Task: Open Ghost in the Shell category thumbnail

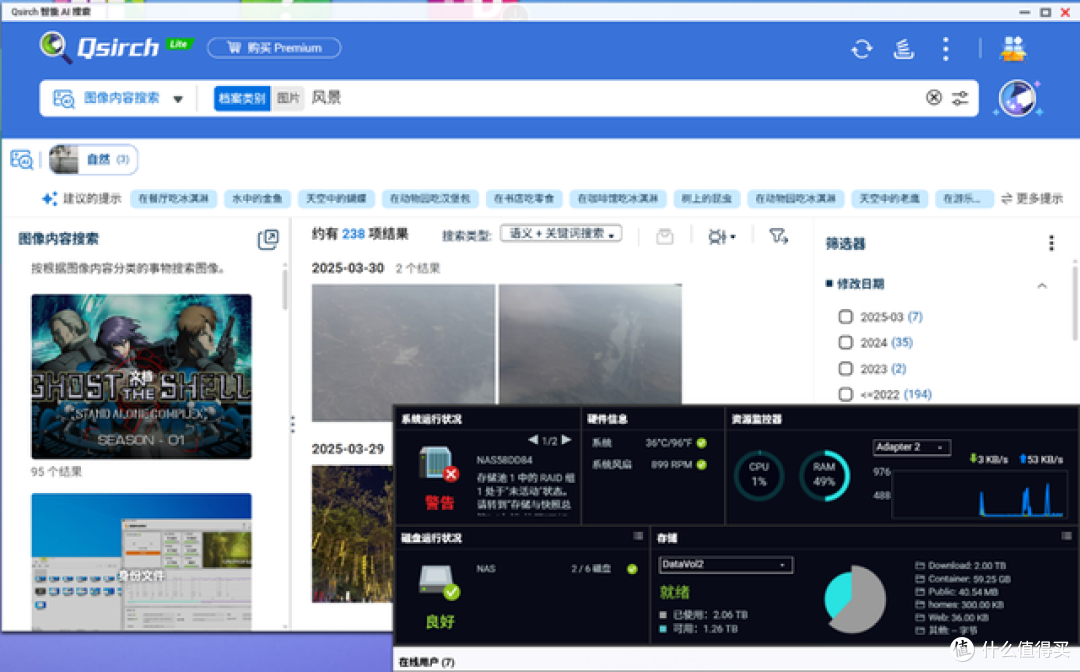Action: [x=141, y=377]
